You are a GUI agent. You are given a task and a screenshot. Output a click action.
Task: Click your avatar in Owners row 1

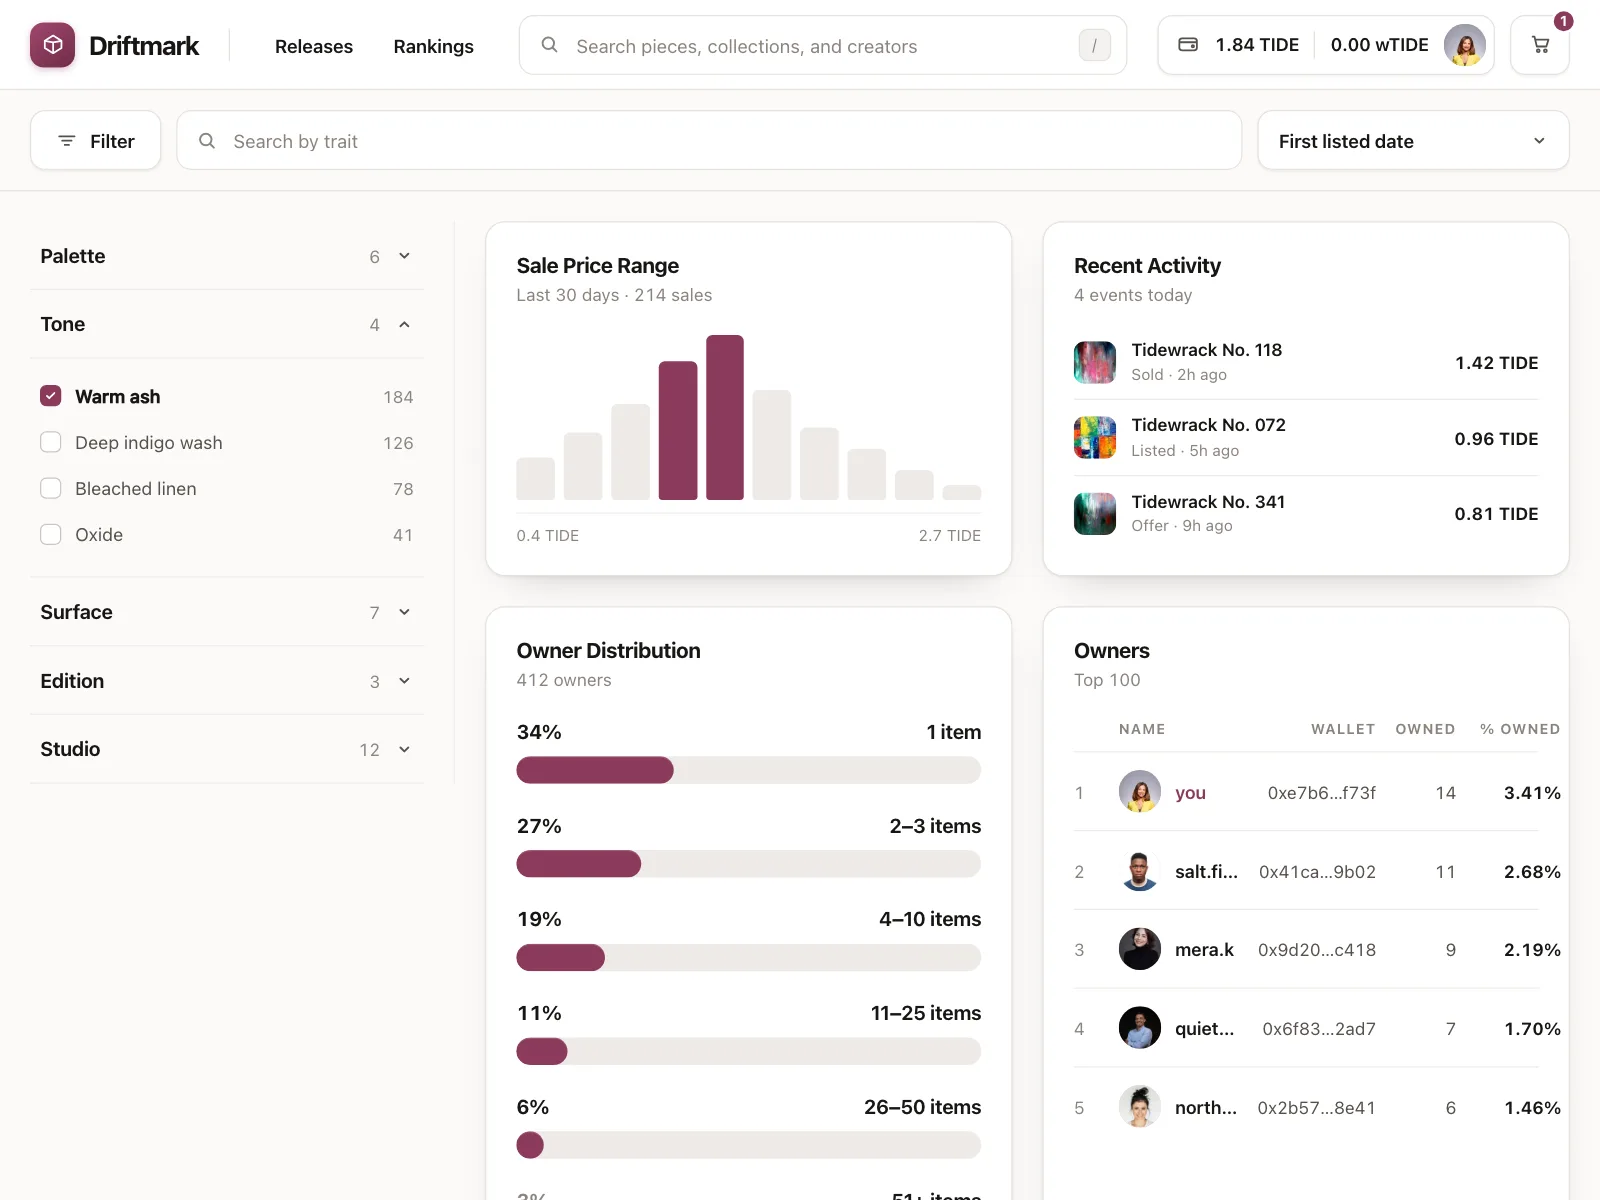point(1139,792)
